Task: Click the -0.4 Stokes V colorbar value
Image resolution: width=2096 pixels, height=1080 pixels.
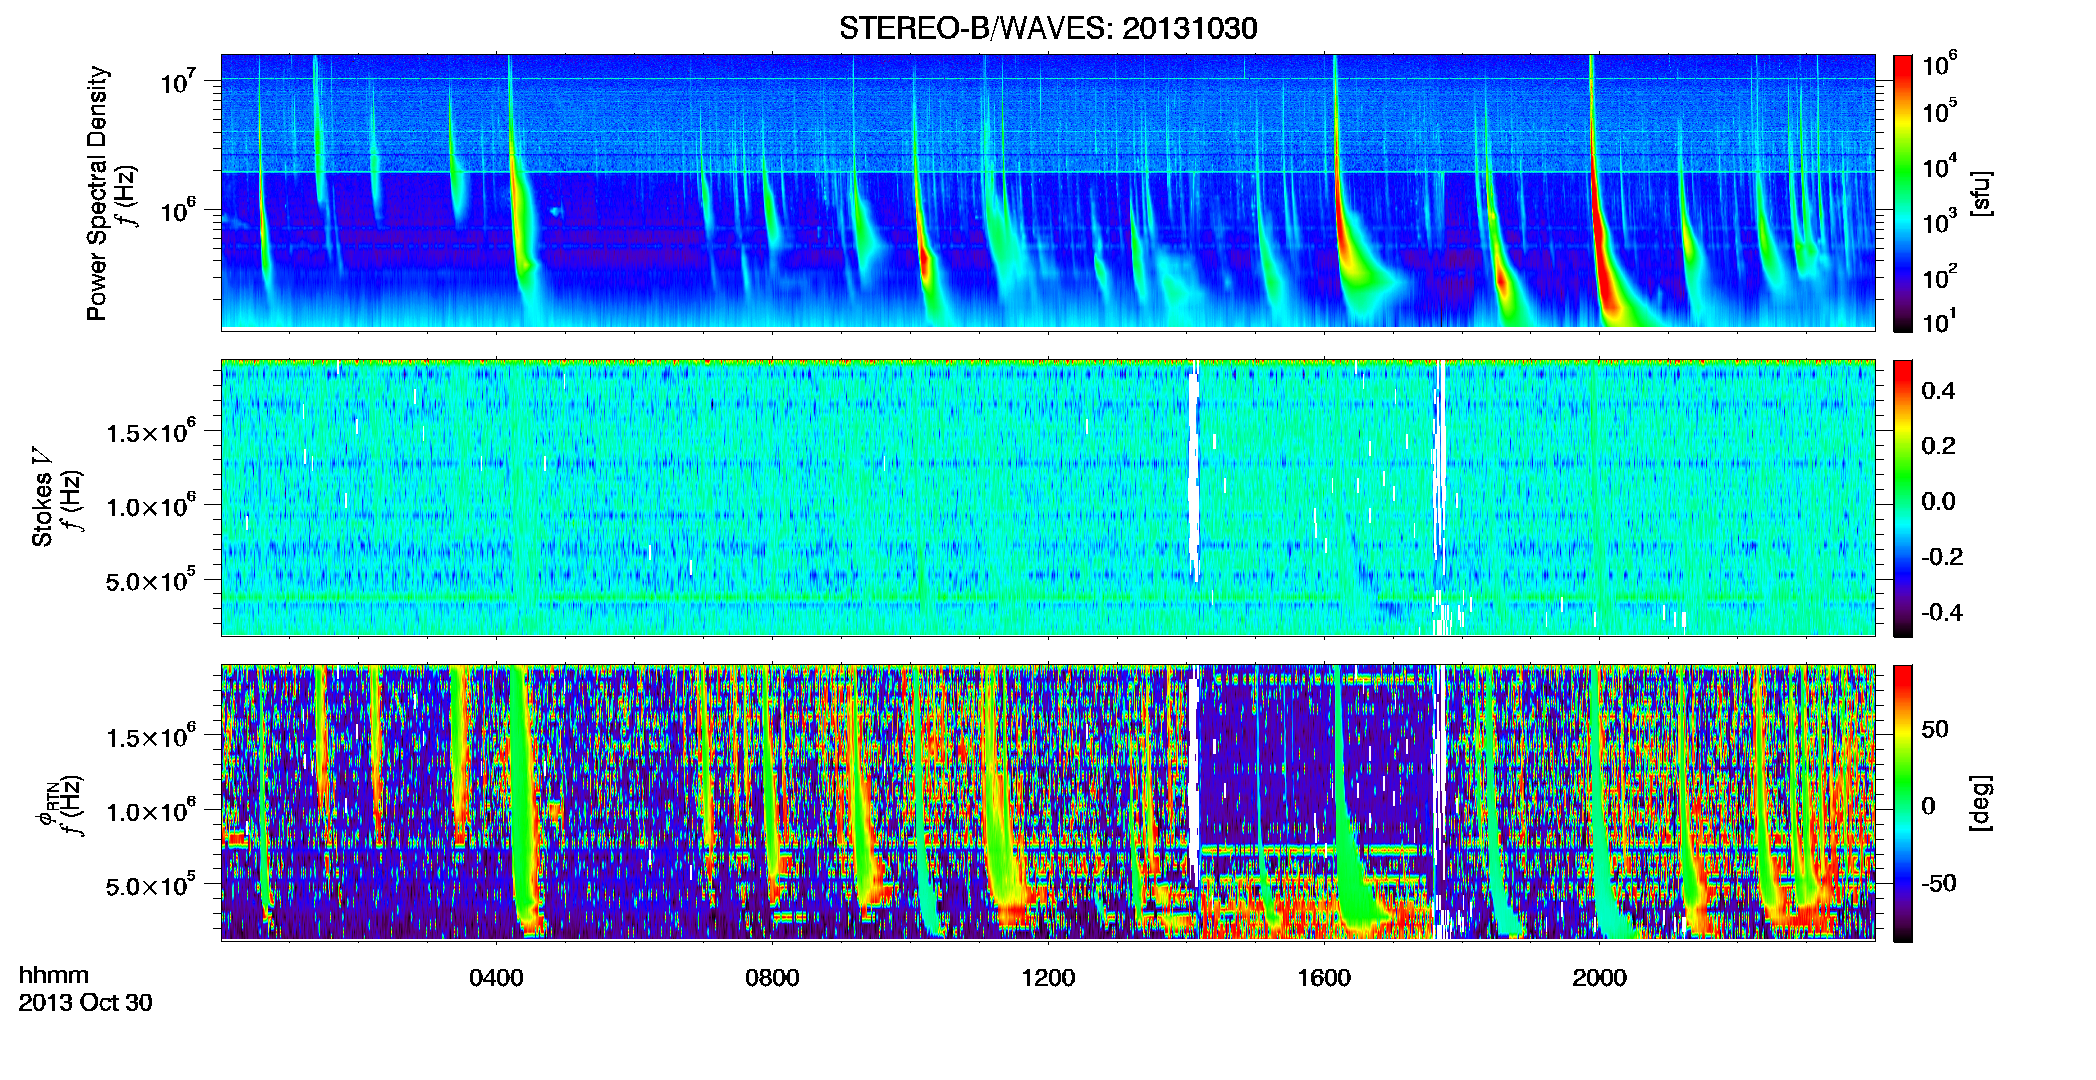Action: pos(1942,612)
